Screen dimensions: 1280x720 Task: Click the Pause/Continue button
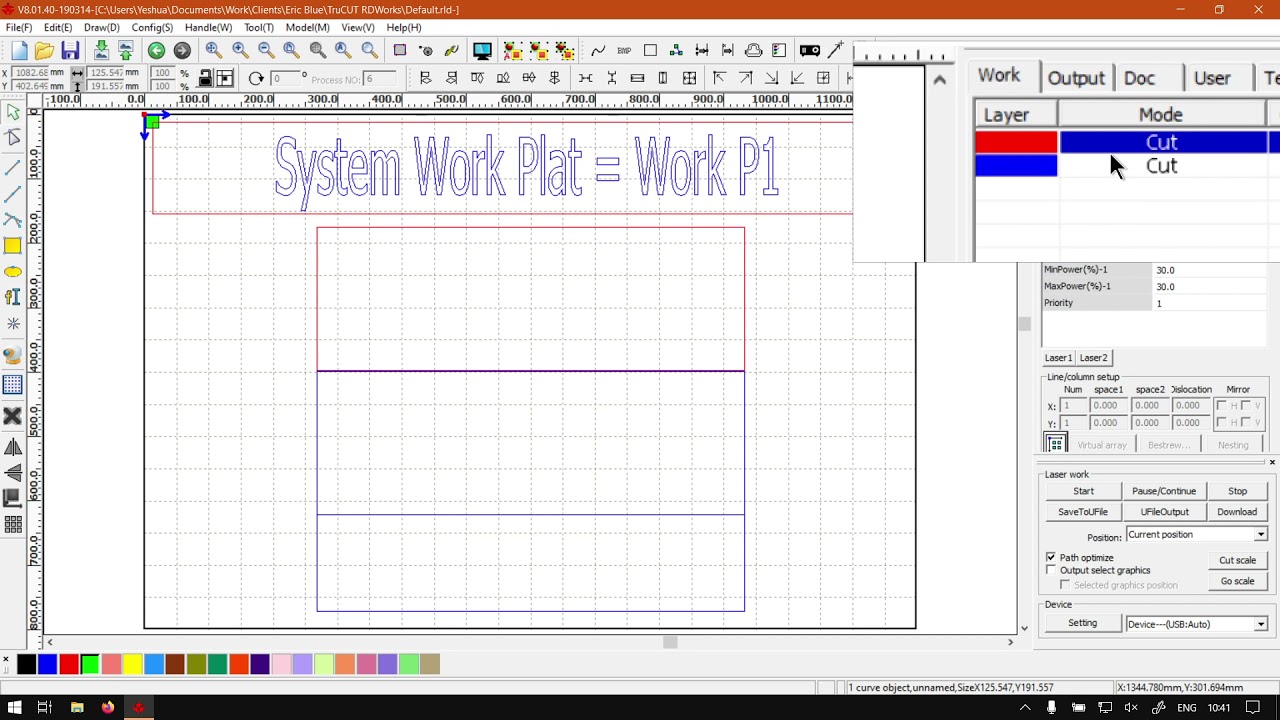coord(1164,491)
